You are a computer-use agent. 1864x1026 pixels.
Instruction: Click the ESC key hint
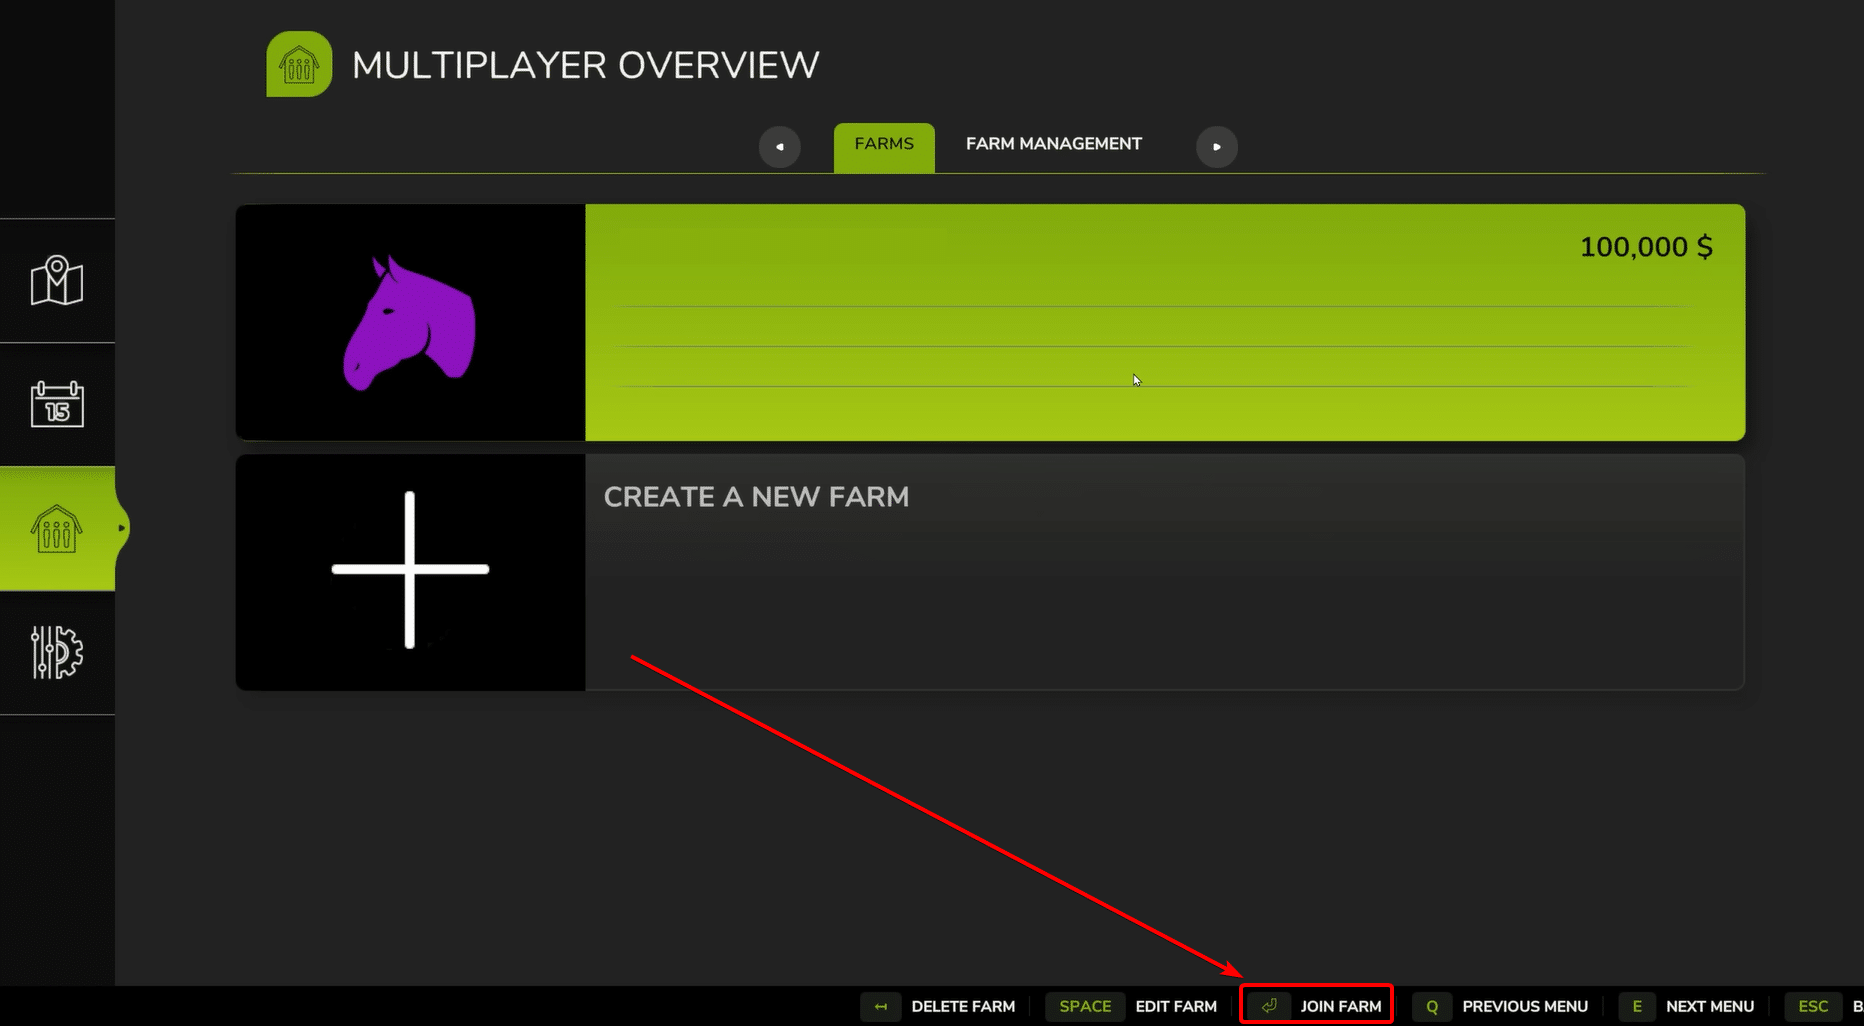point(1813,1006)
